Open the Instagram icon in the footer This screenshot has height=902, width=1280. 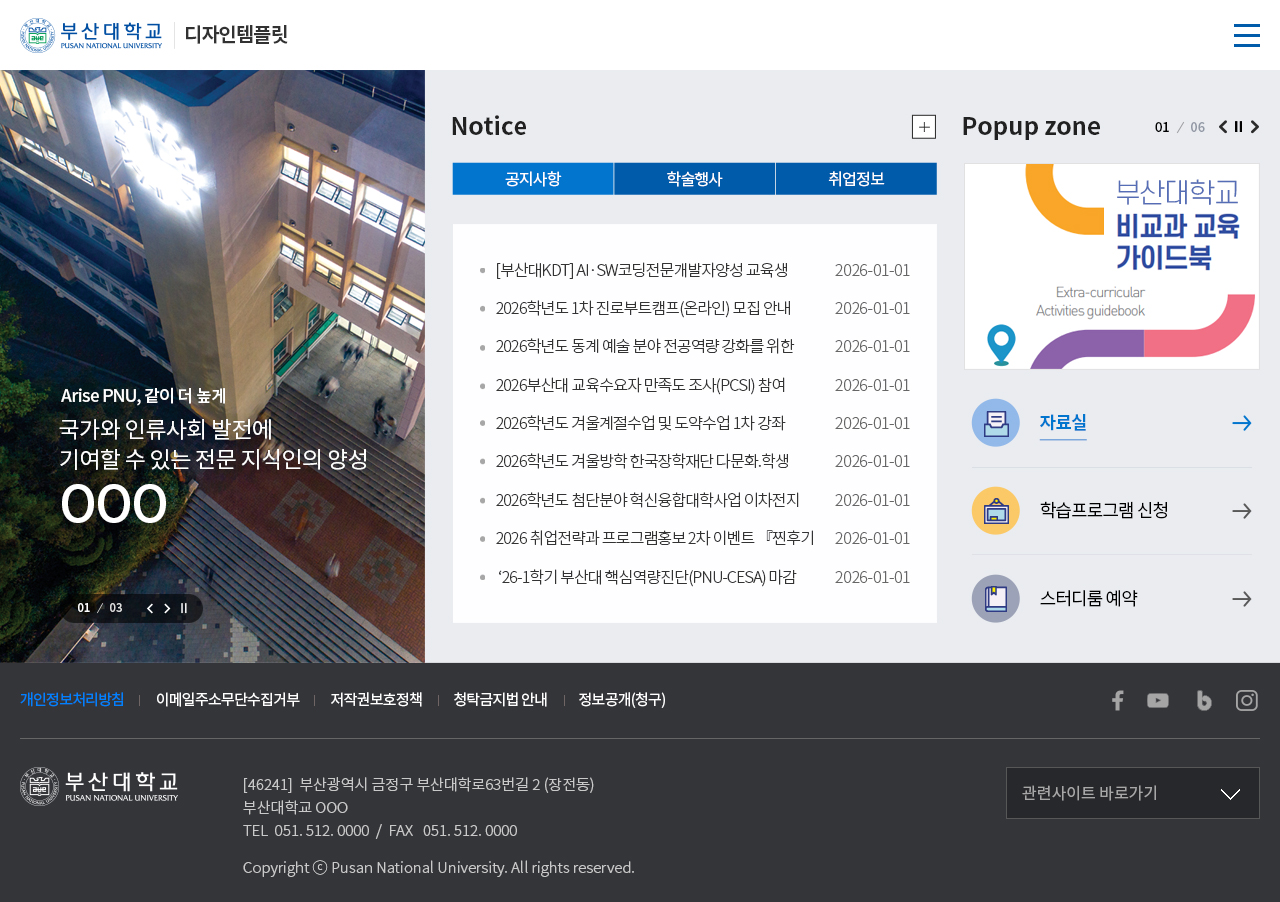(1247, 700)
